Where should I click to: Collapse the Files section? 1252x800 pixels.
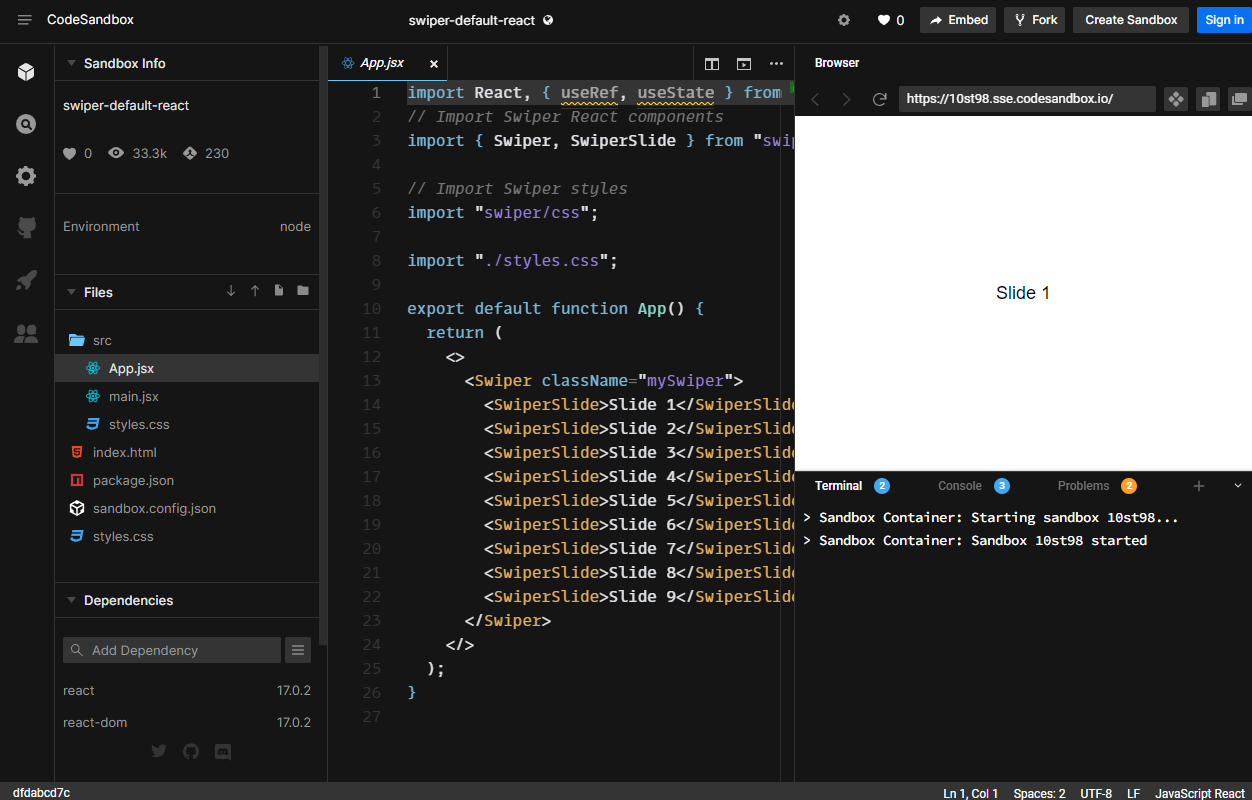pyautogui.click(x=71, y=292)
